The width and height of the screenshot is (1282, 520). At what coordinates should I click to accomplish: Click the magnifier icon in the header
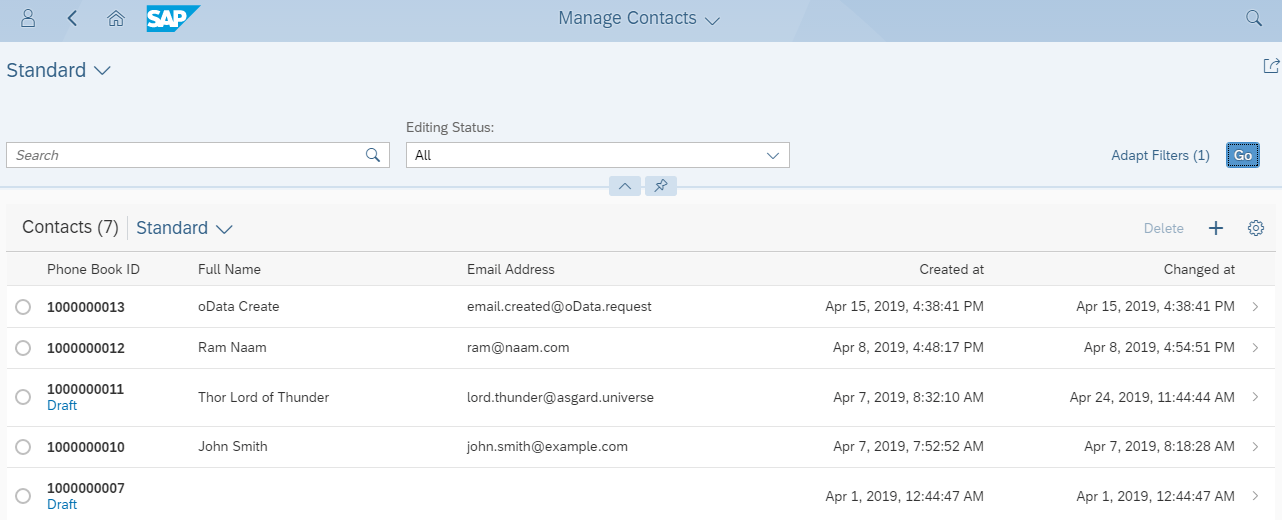coord(1253,18)
